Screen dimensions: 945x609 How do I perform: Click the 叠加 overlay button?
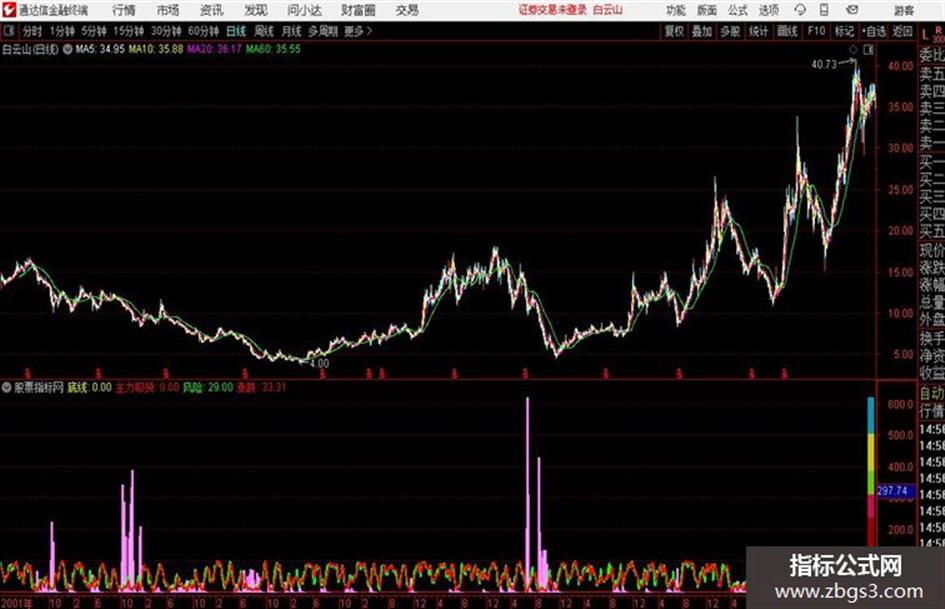(x=702, y=31)
